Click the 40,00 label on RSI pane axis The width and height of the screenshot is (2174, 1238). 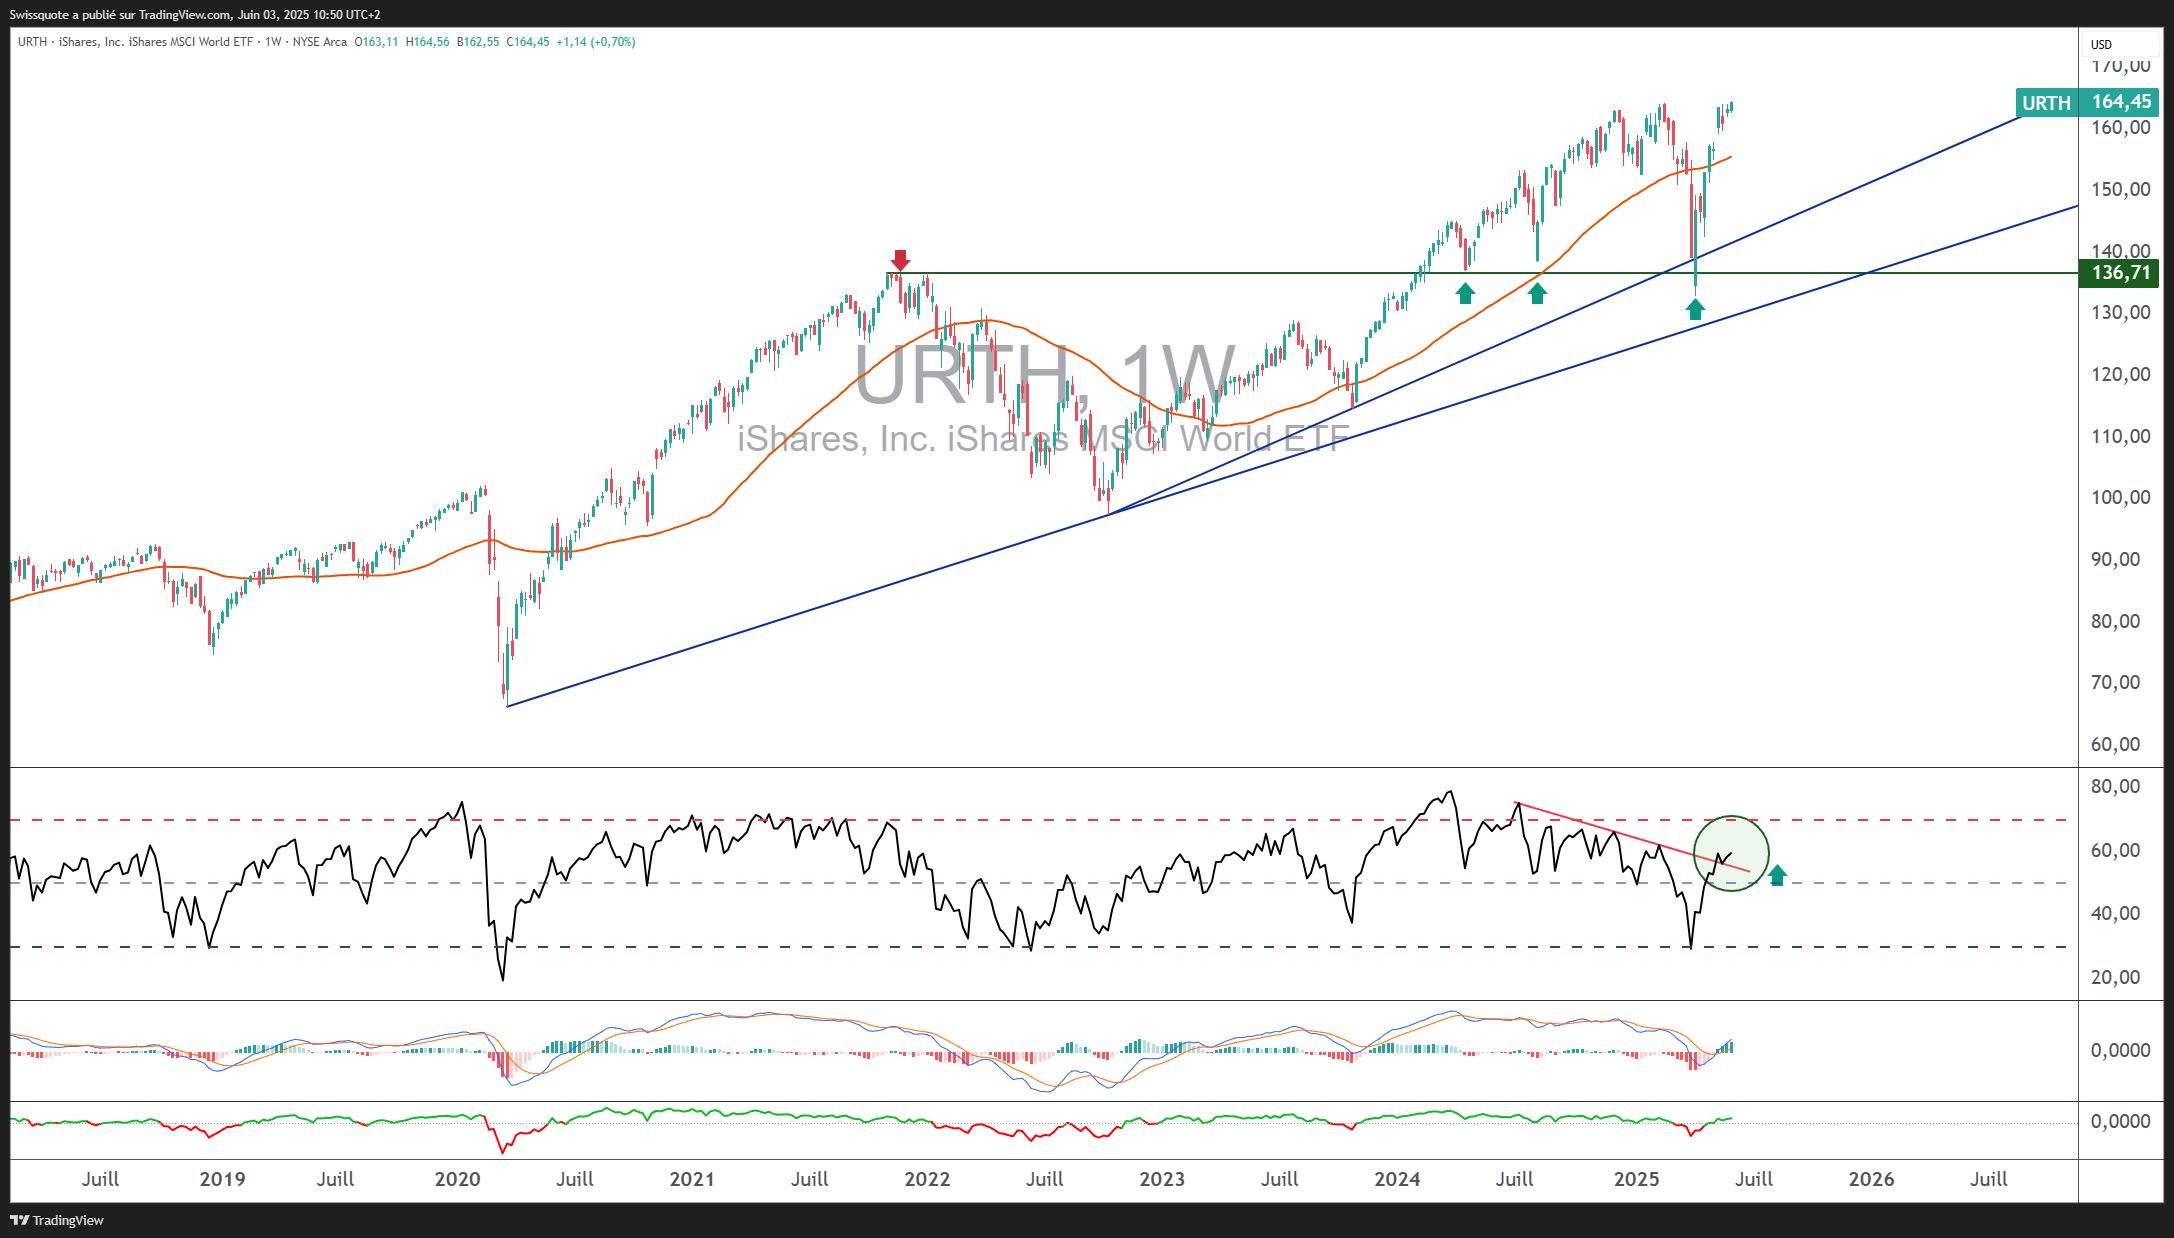2116,914
